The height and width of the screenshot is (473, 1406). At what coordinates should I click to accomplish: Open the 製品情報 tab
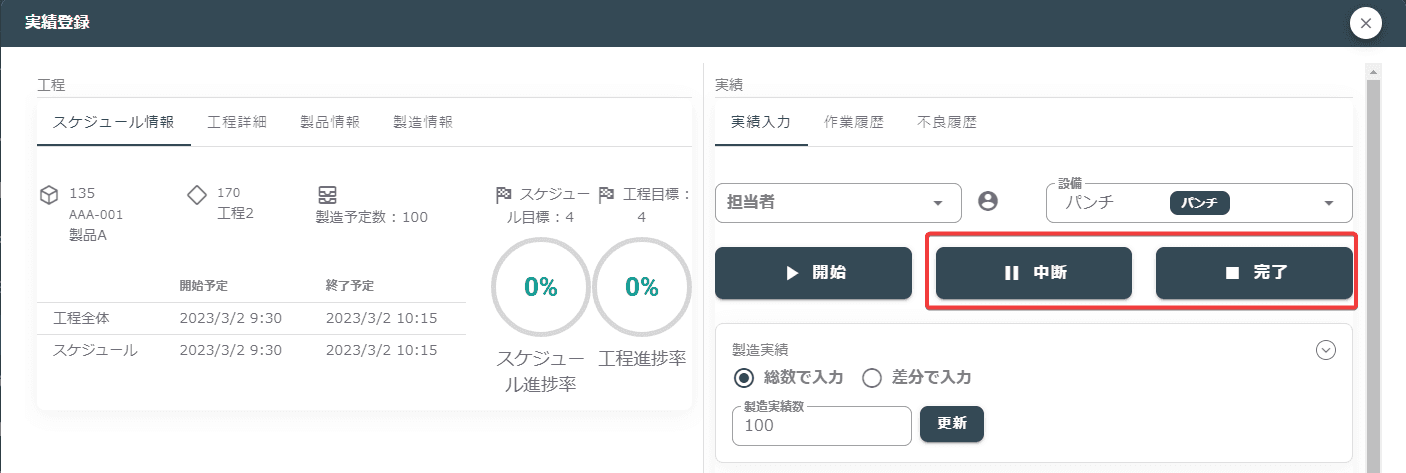330,122
